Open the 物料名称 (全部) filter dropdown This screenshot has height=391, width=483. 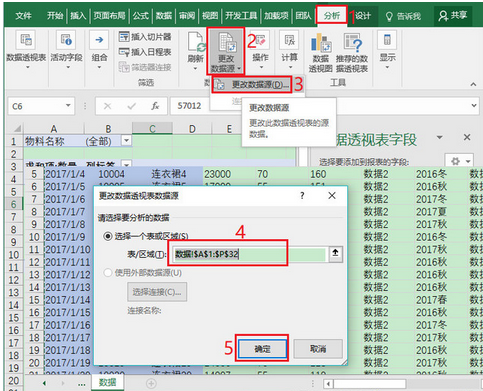(126, 141)
